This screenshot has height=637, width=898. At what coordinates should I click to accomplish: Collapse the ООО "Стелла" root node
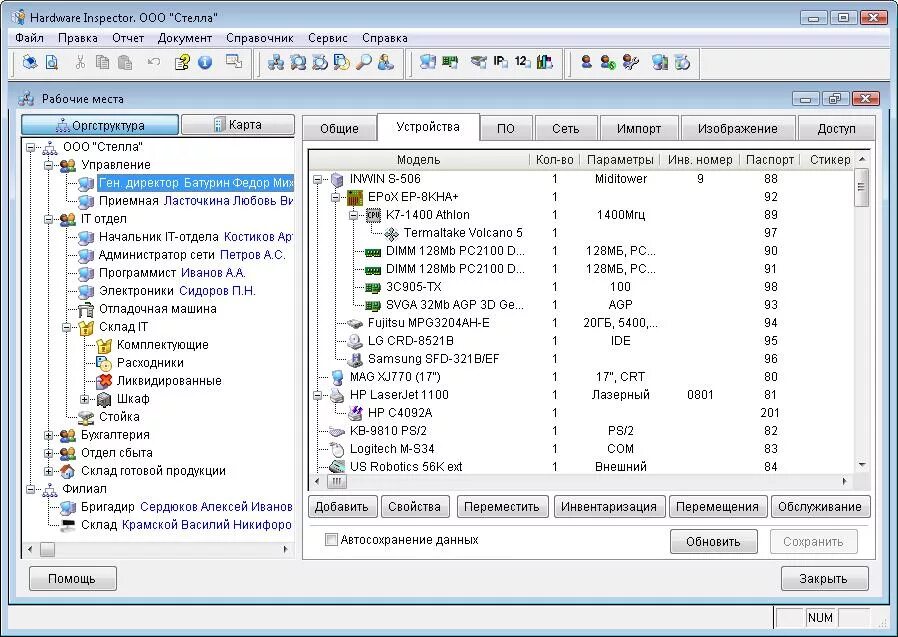(x=31, y=147)
